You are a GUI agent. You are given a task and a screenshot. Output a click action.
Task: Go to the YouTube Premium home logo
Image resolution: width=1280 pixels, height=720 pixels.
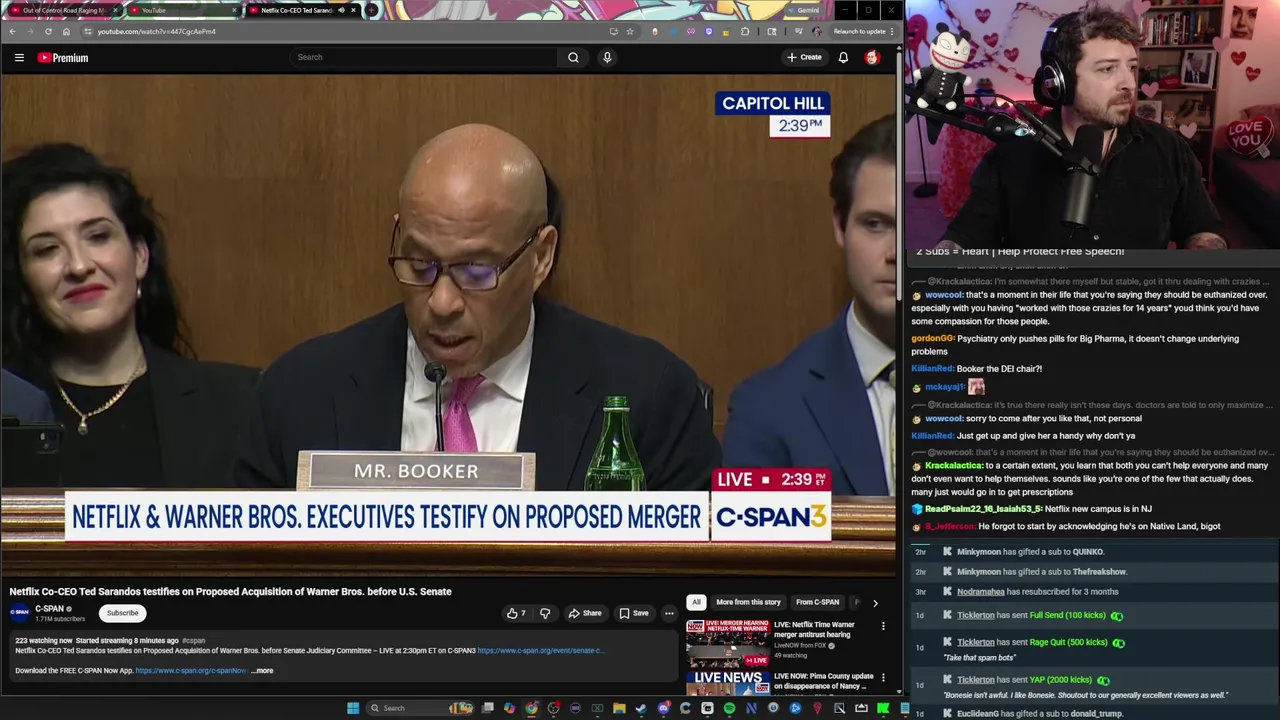click(63, 58)
